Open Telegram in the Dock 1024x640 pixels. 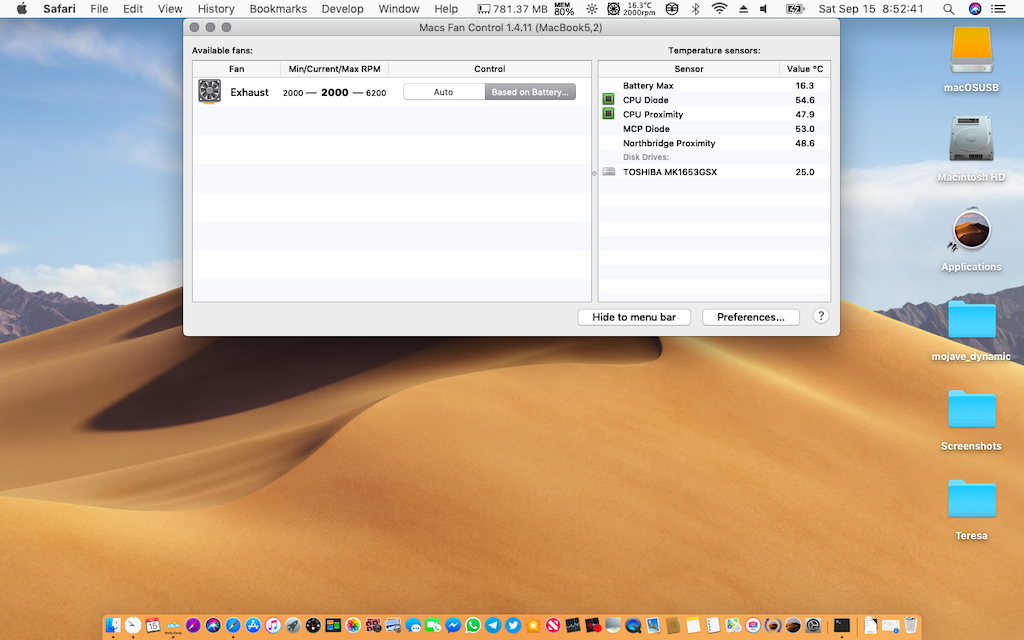tap(493, 625)
